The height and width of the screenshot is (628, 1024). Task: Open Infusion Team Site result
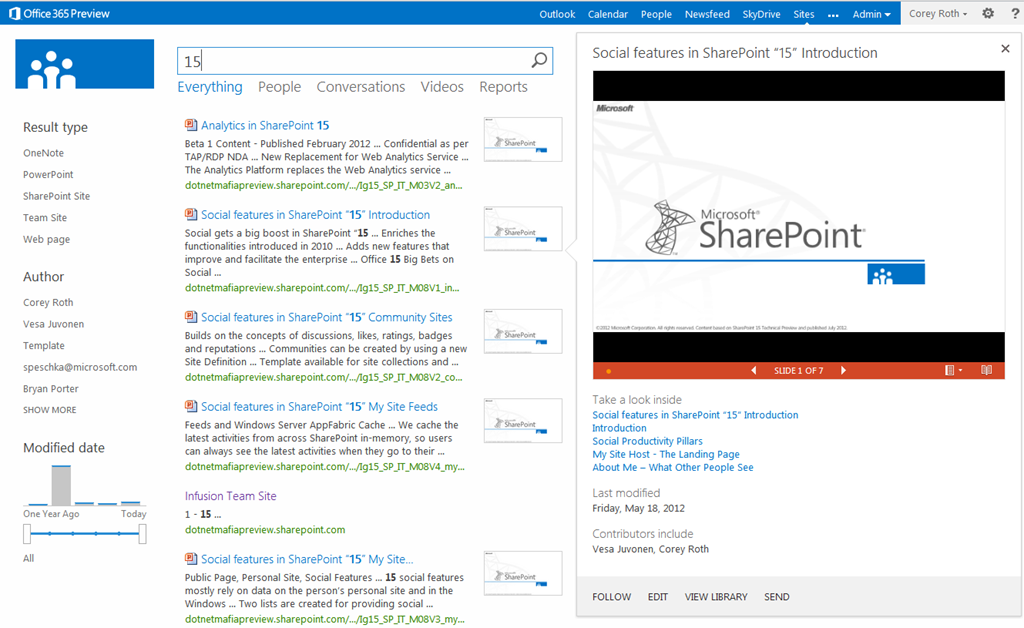pyautogui.click(x=231, y=495)
